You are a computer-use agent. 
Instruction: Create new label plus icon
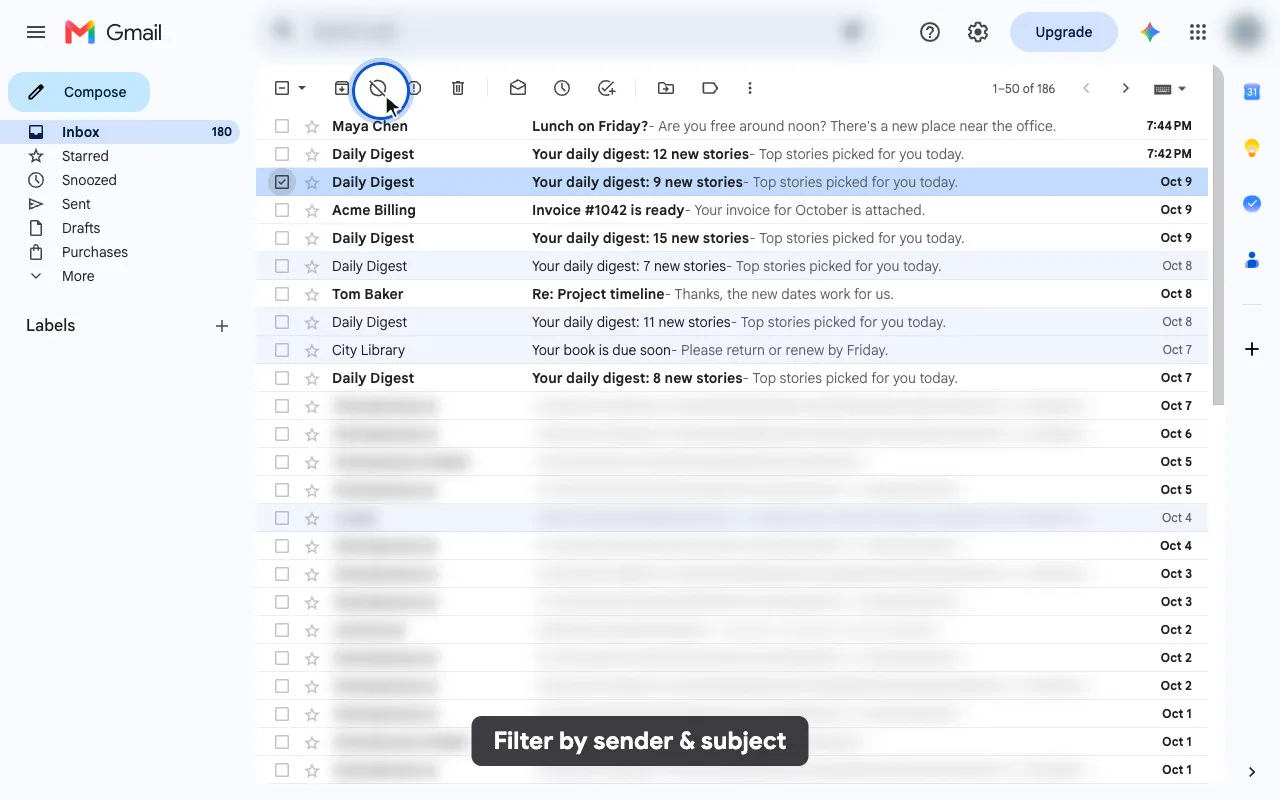222,326
